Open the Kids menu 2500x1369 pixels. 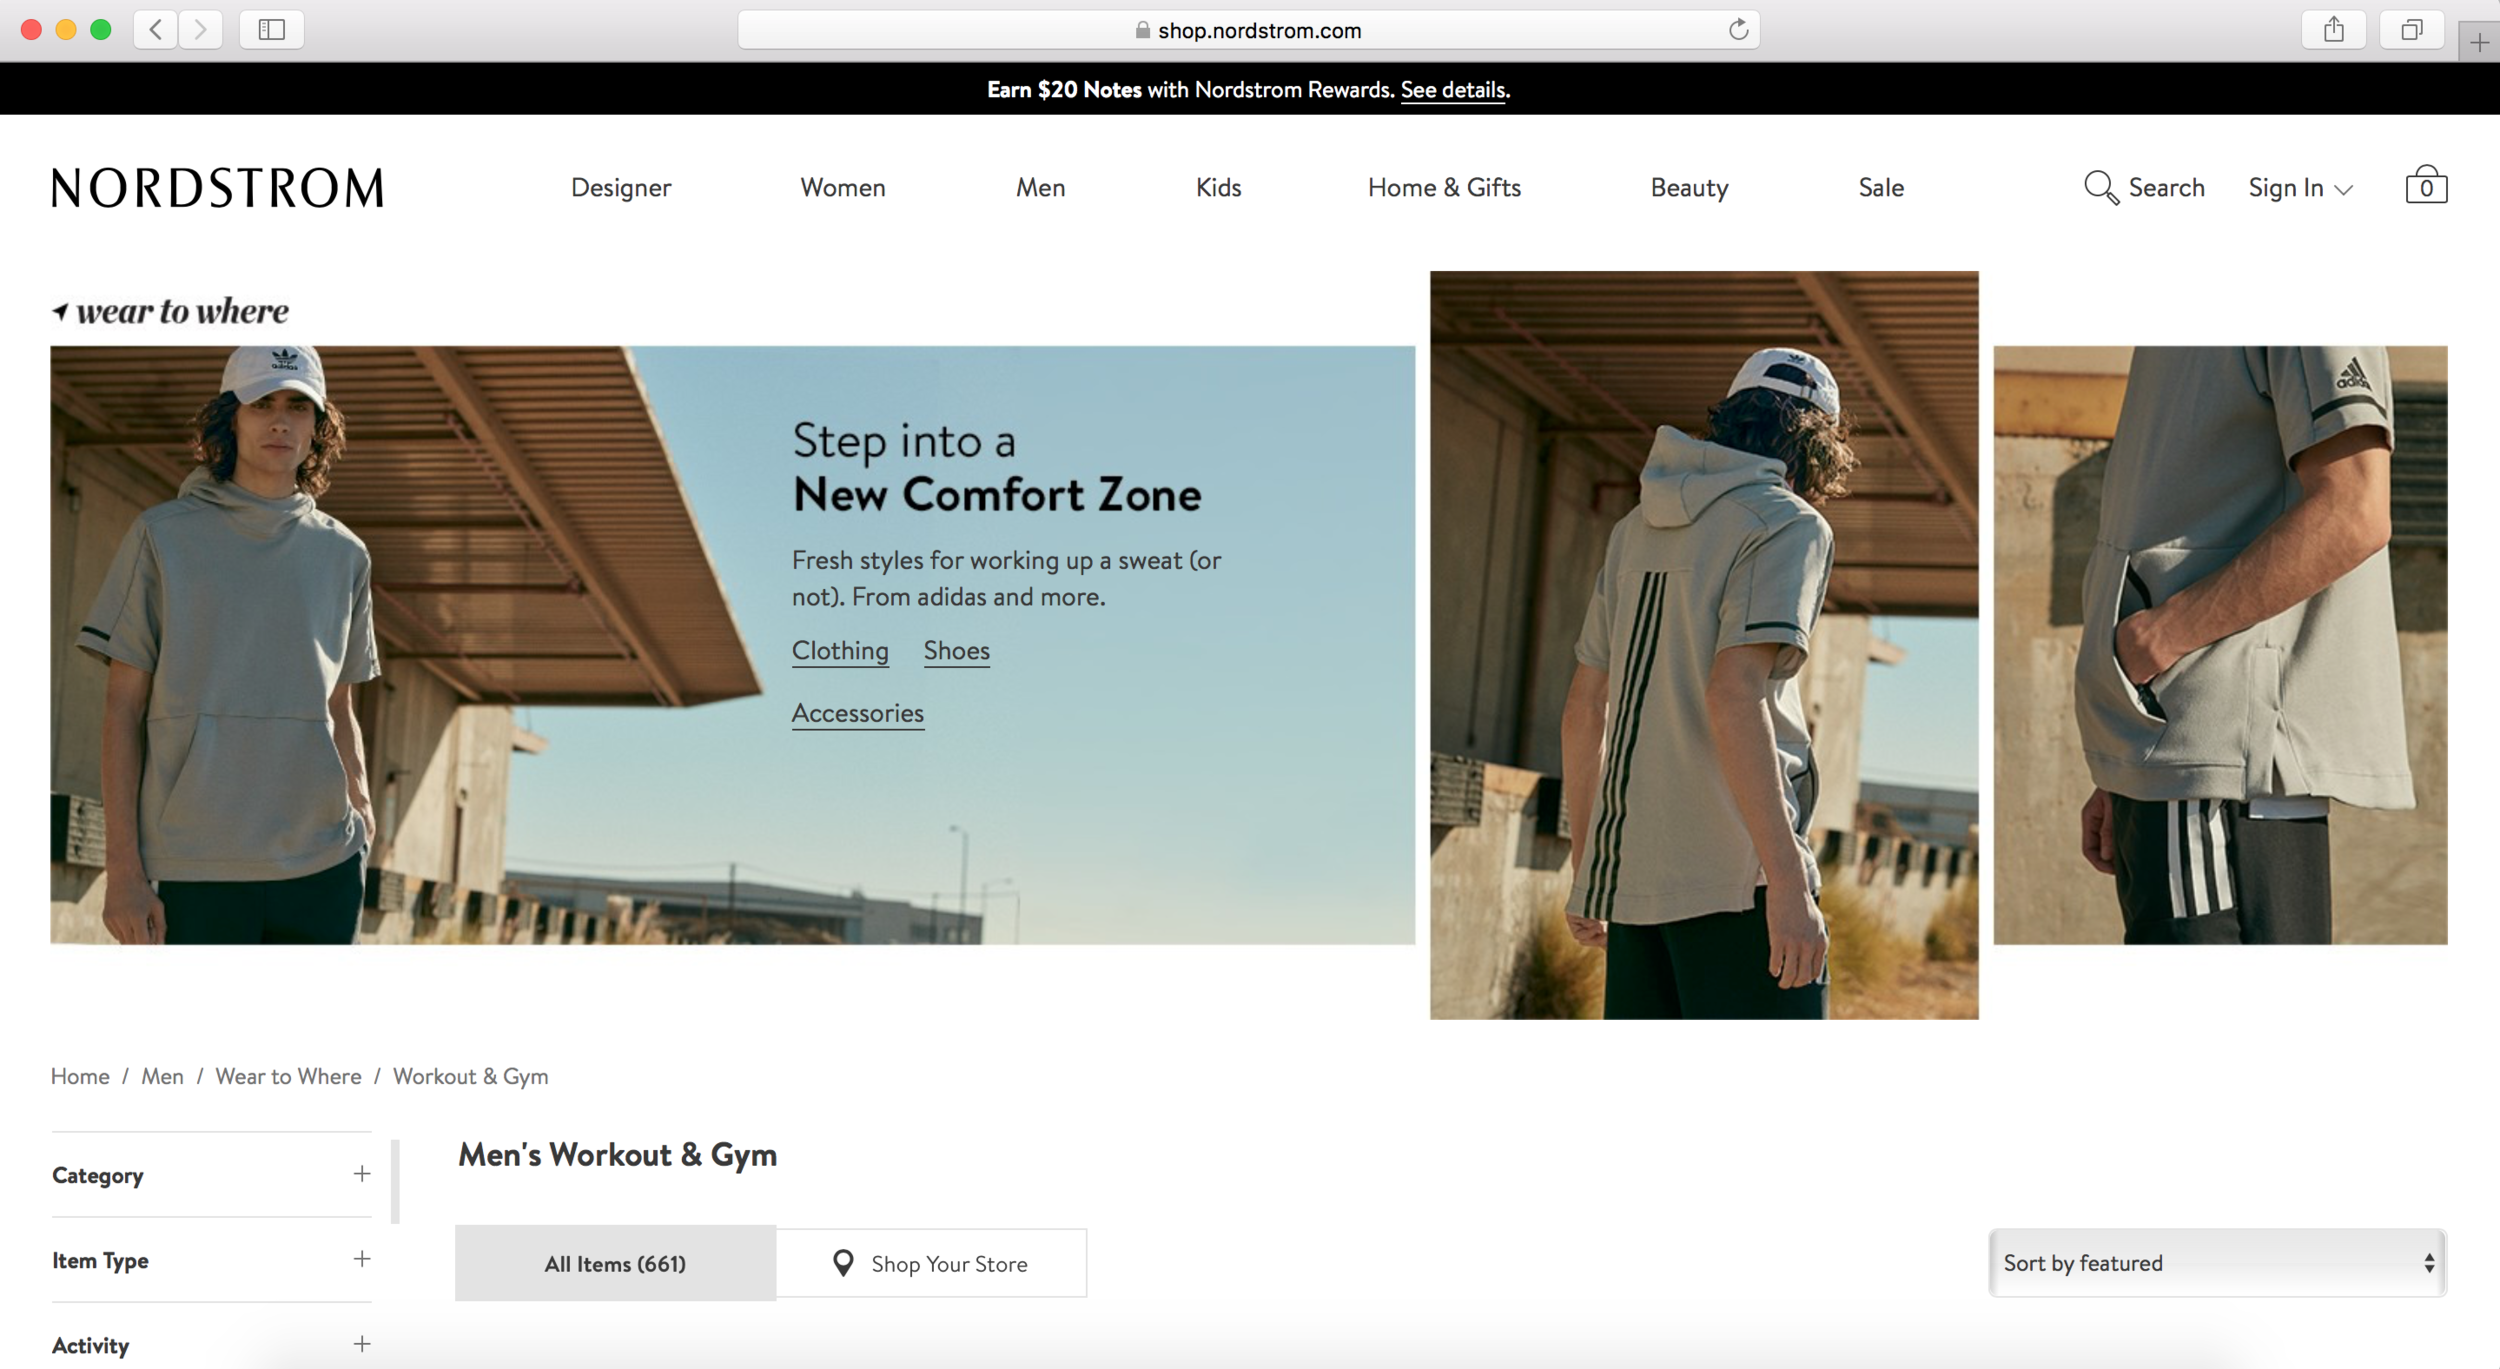1218,188
